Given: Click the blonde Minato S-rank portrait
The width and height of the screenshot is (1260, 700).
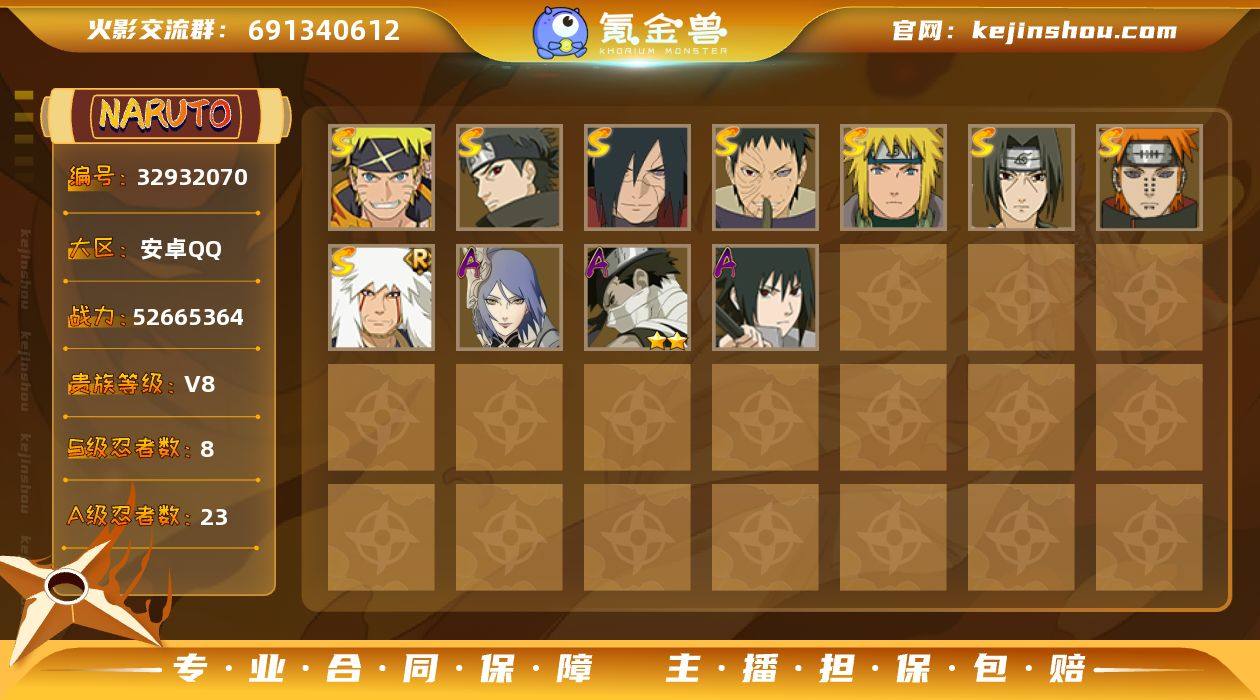Looking at the screenshot, I should [893, 177].
